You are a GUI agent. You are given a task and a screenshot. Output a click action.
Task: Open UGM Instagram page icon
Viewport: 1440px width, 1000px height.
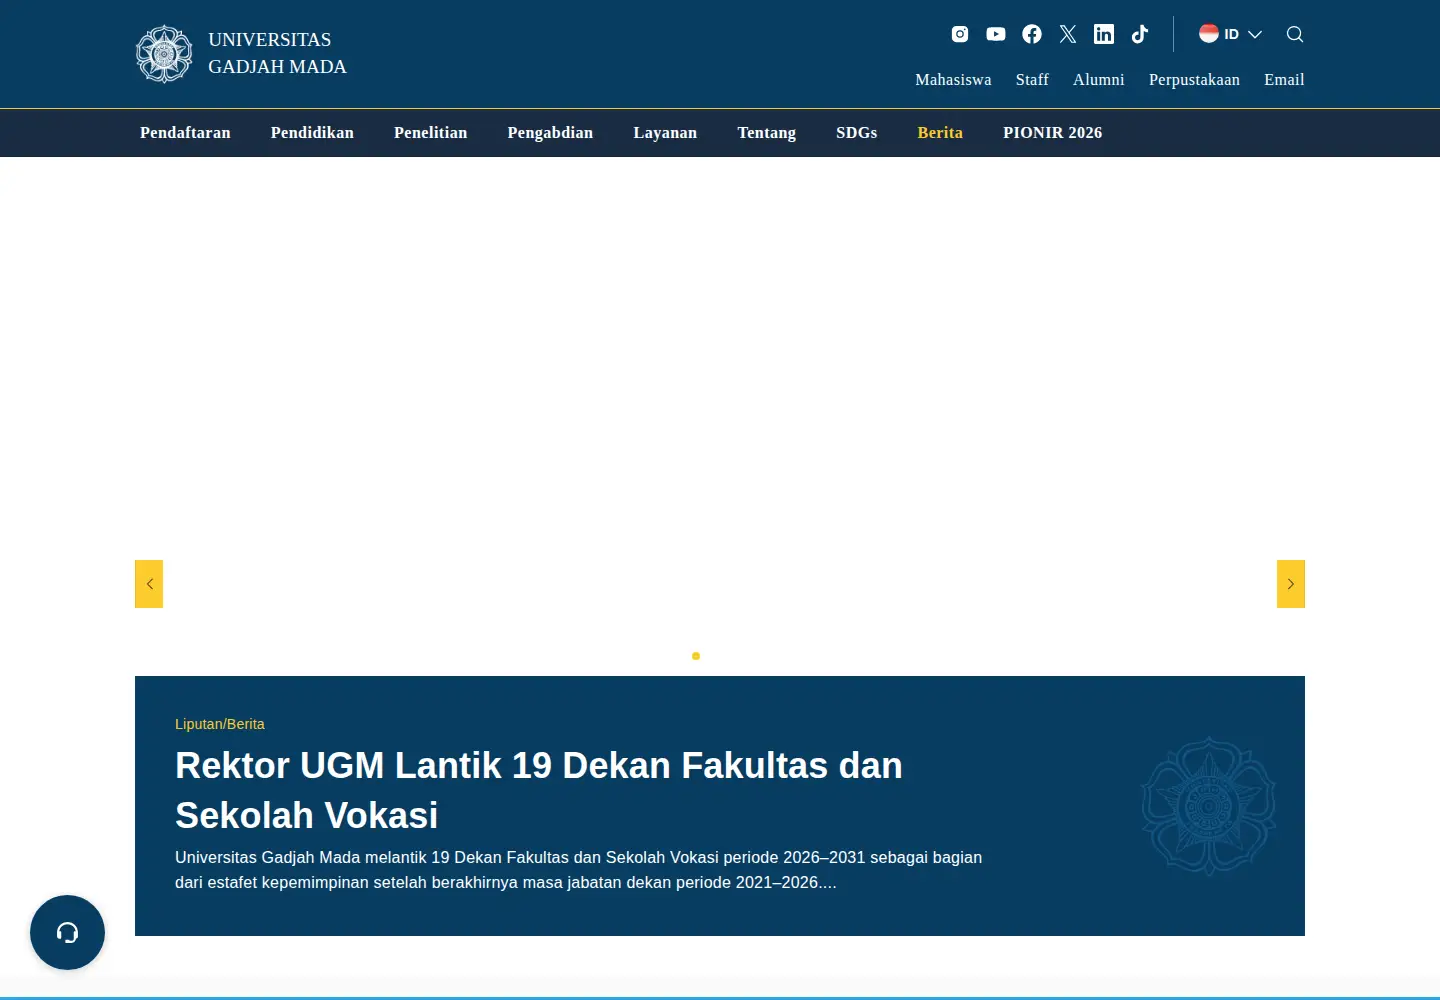pos(960,34)
